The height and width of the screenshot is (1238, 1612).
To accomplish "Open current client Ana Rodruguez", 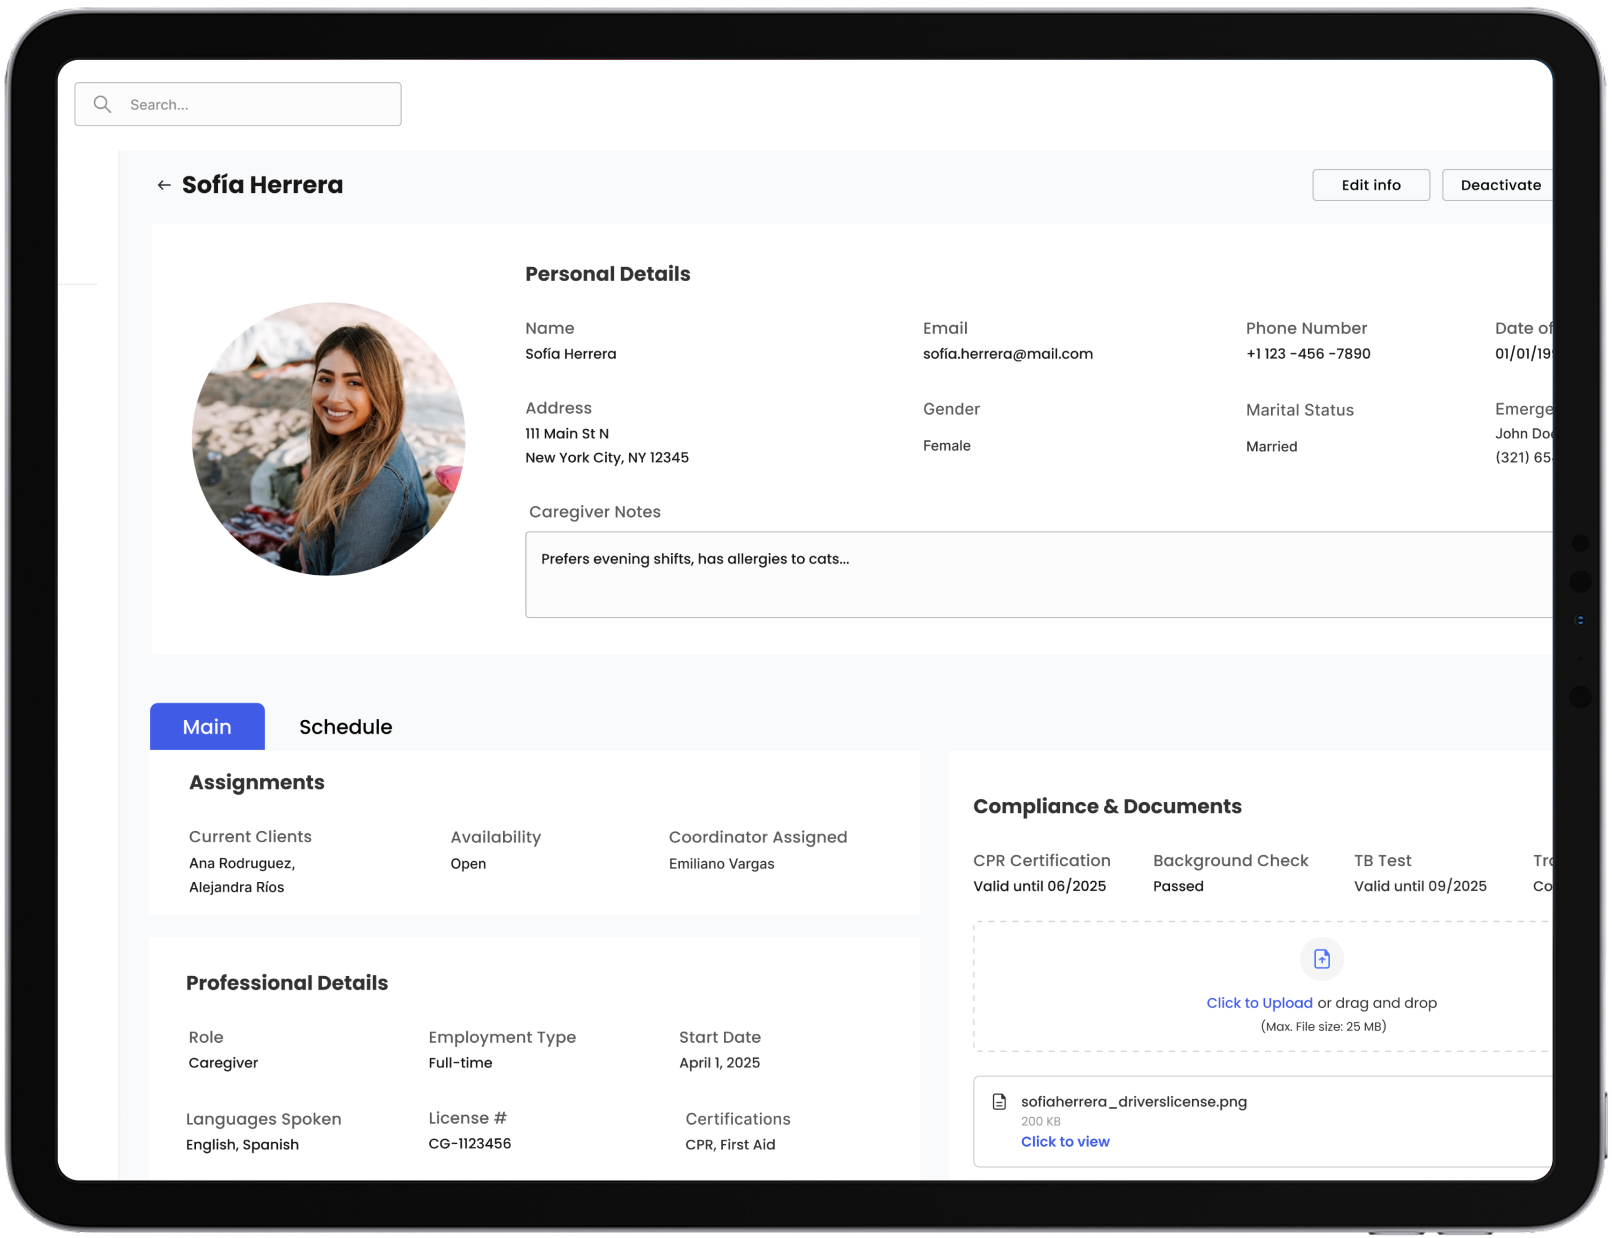I will click(x=242, y=864).
